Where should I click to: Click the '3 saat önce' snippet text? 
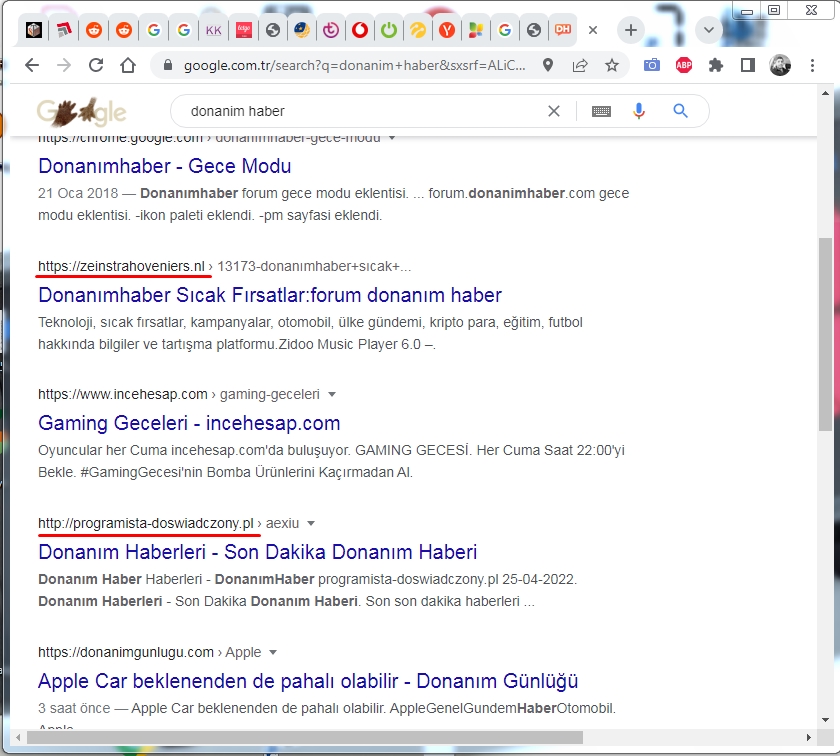74,708
